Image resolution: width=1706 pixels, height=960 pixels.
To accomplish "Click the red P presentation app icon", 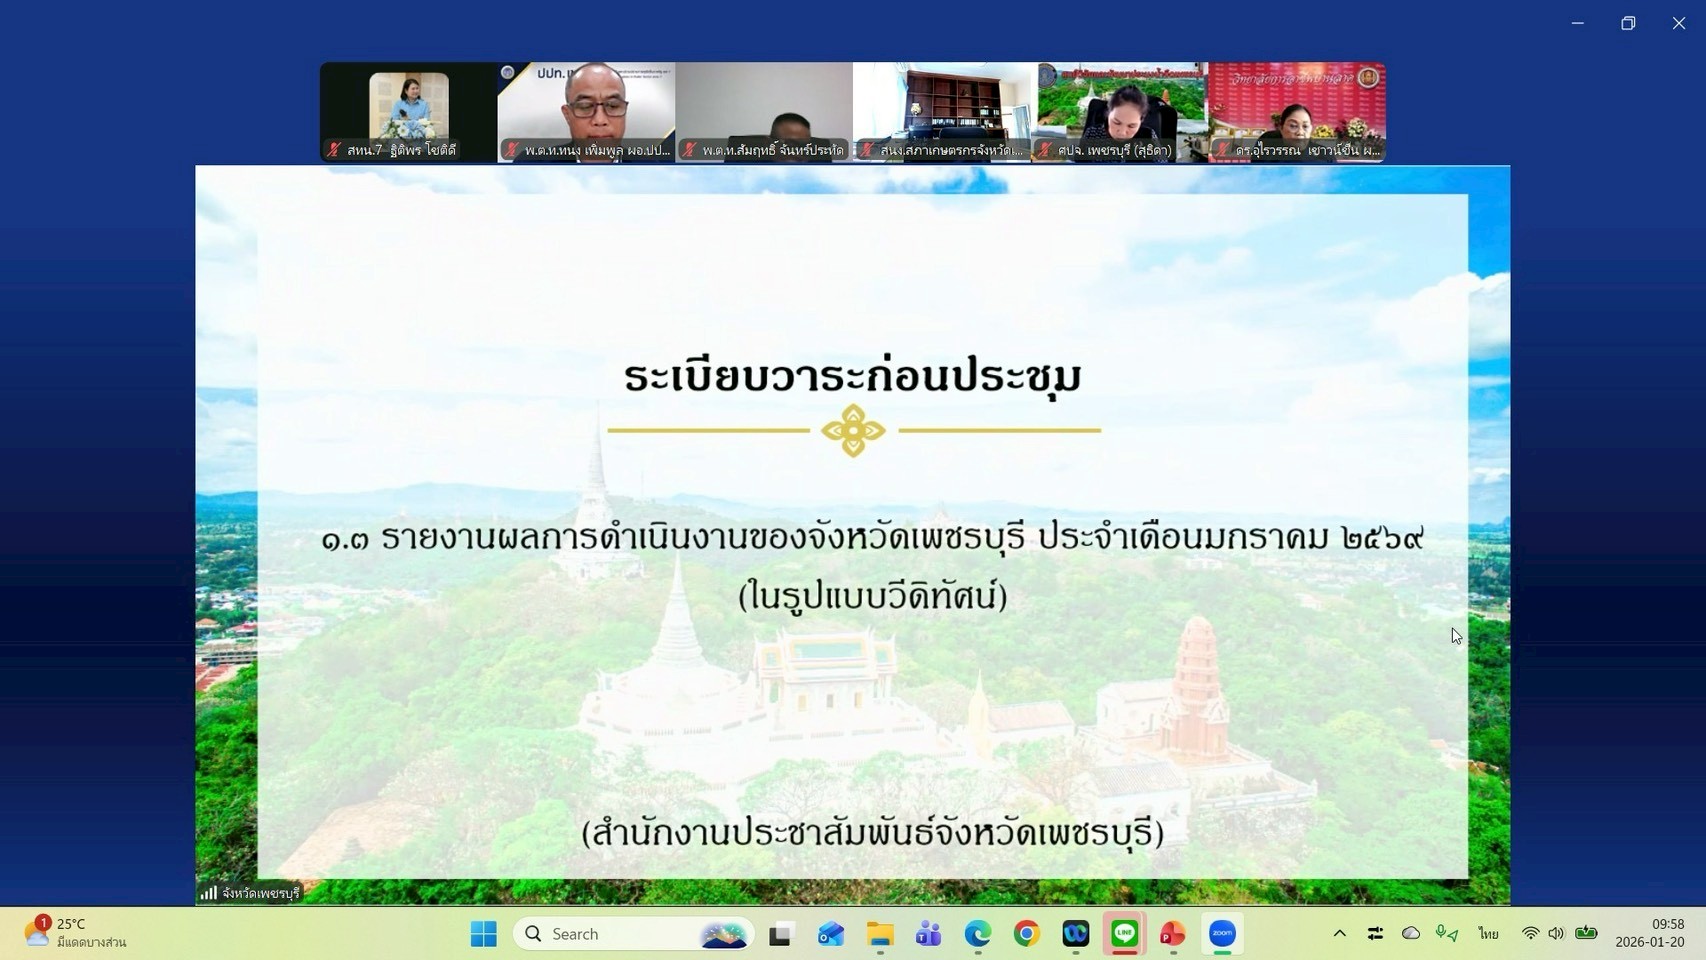I will [x=1173, y=934].
